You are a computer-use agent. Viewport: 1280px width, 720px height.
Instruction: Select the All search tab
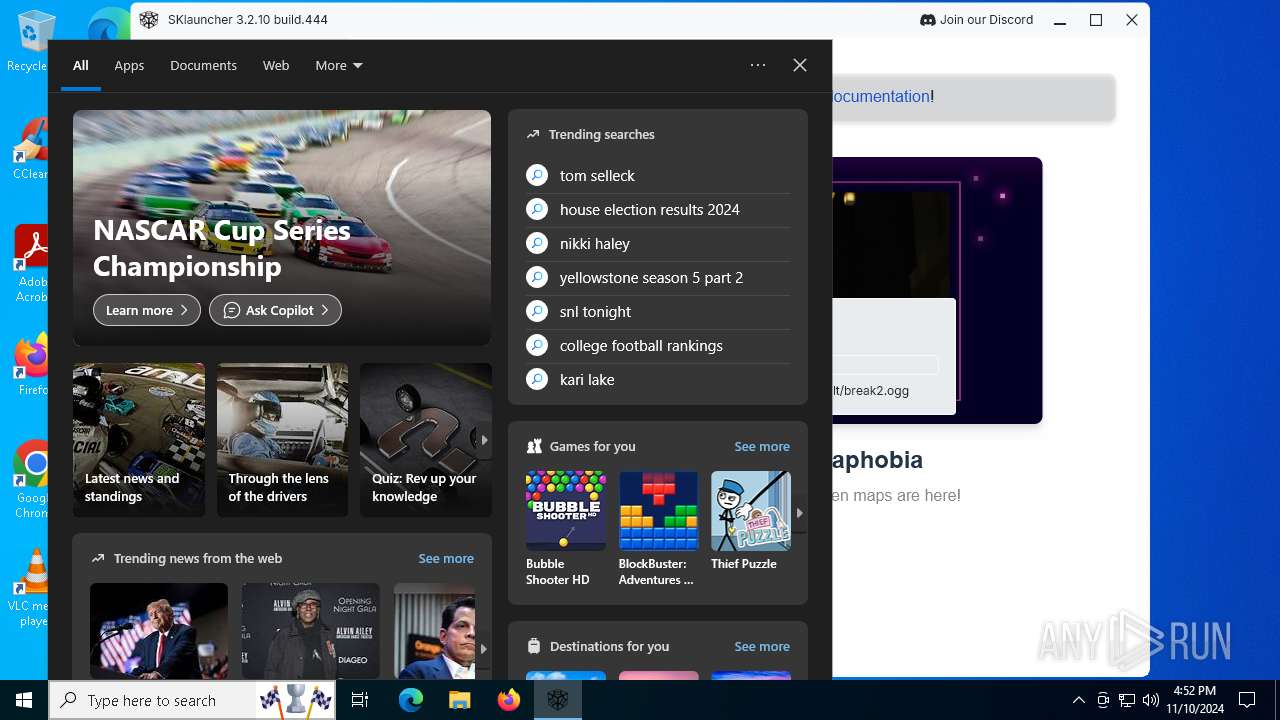click(81, 65)
